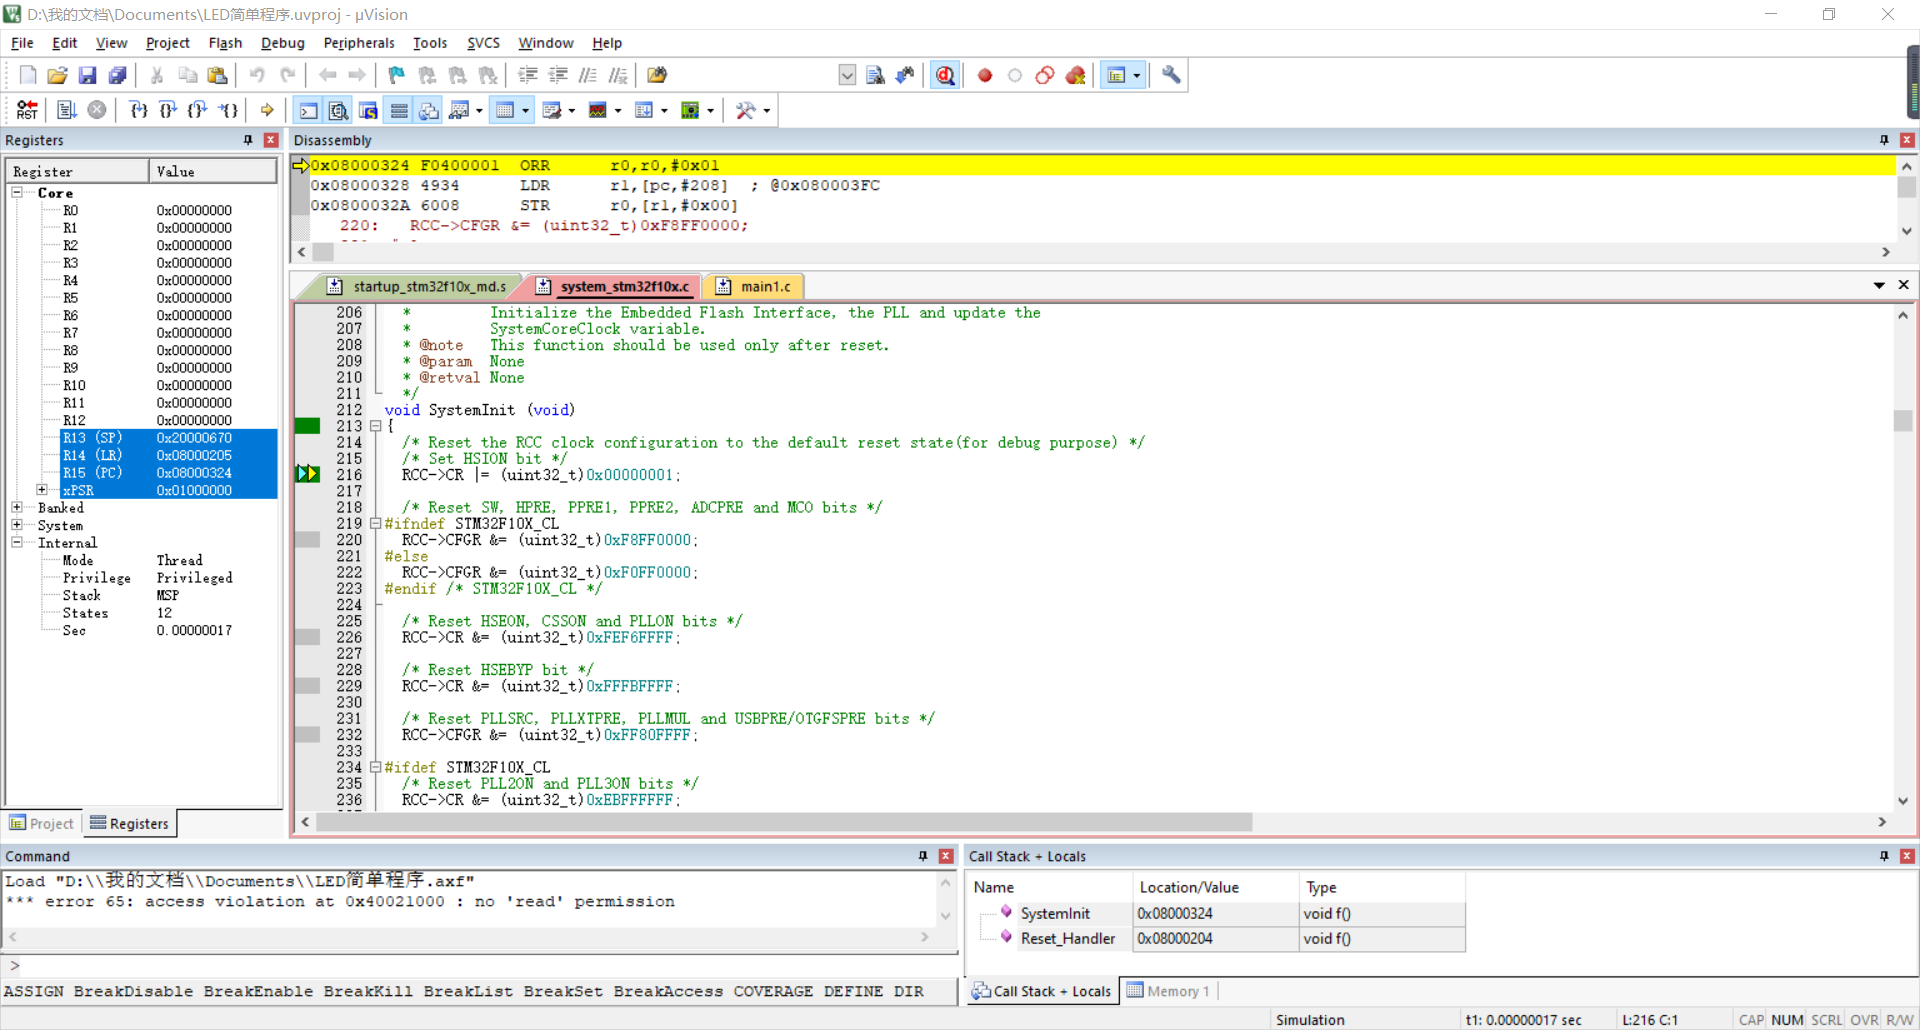Select the Reset_Handler call stack entry
This screenshot has width=1920, height=1030.
click(1067, 938)
